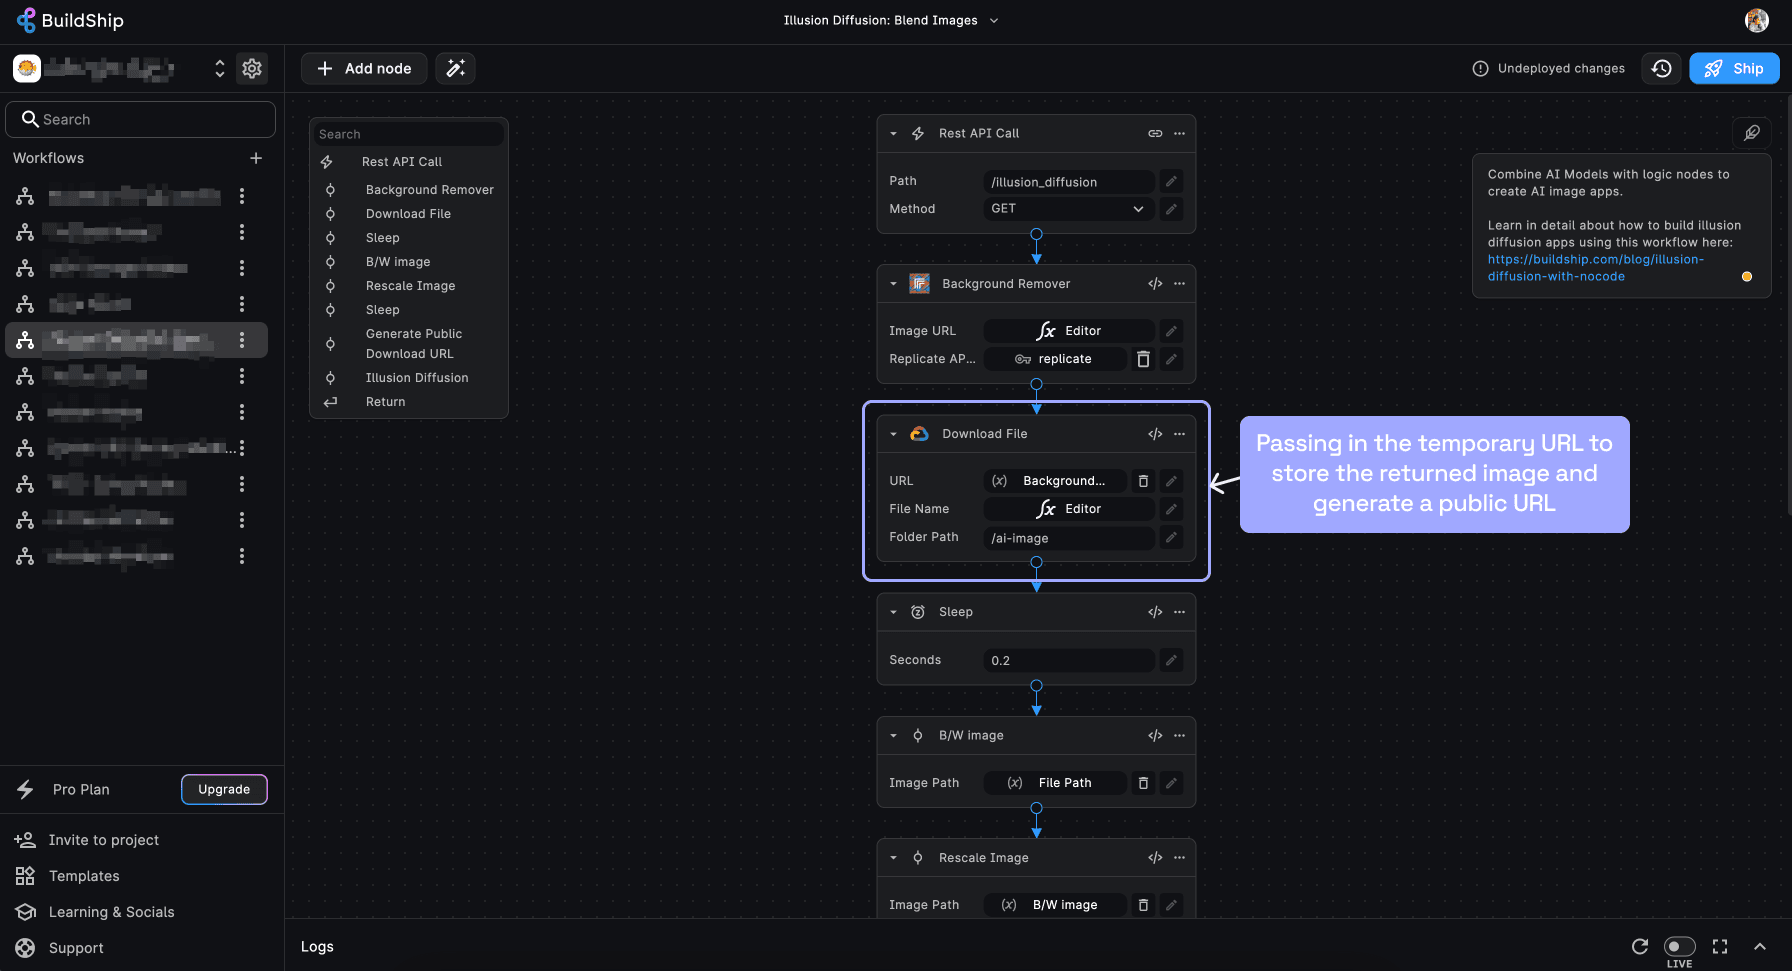Toggle the note pin icon on canvas
Image resolution: width=1792 pixels, height=971 pixels.
1752,132
